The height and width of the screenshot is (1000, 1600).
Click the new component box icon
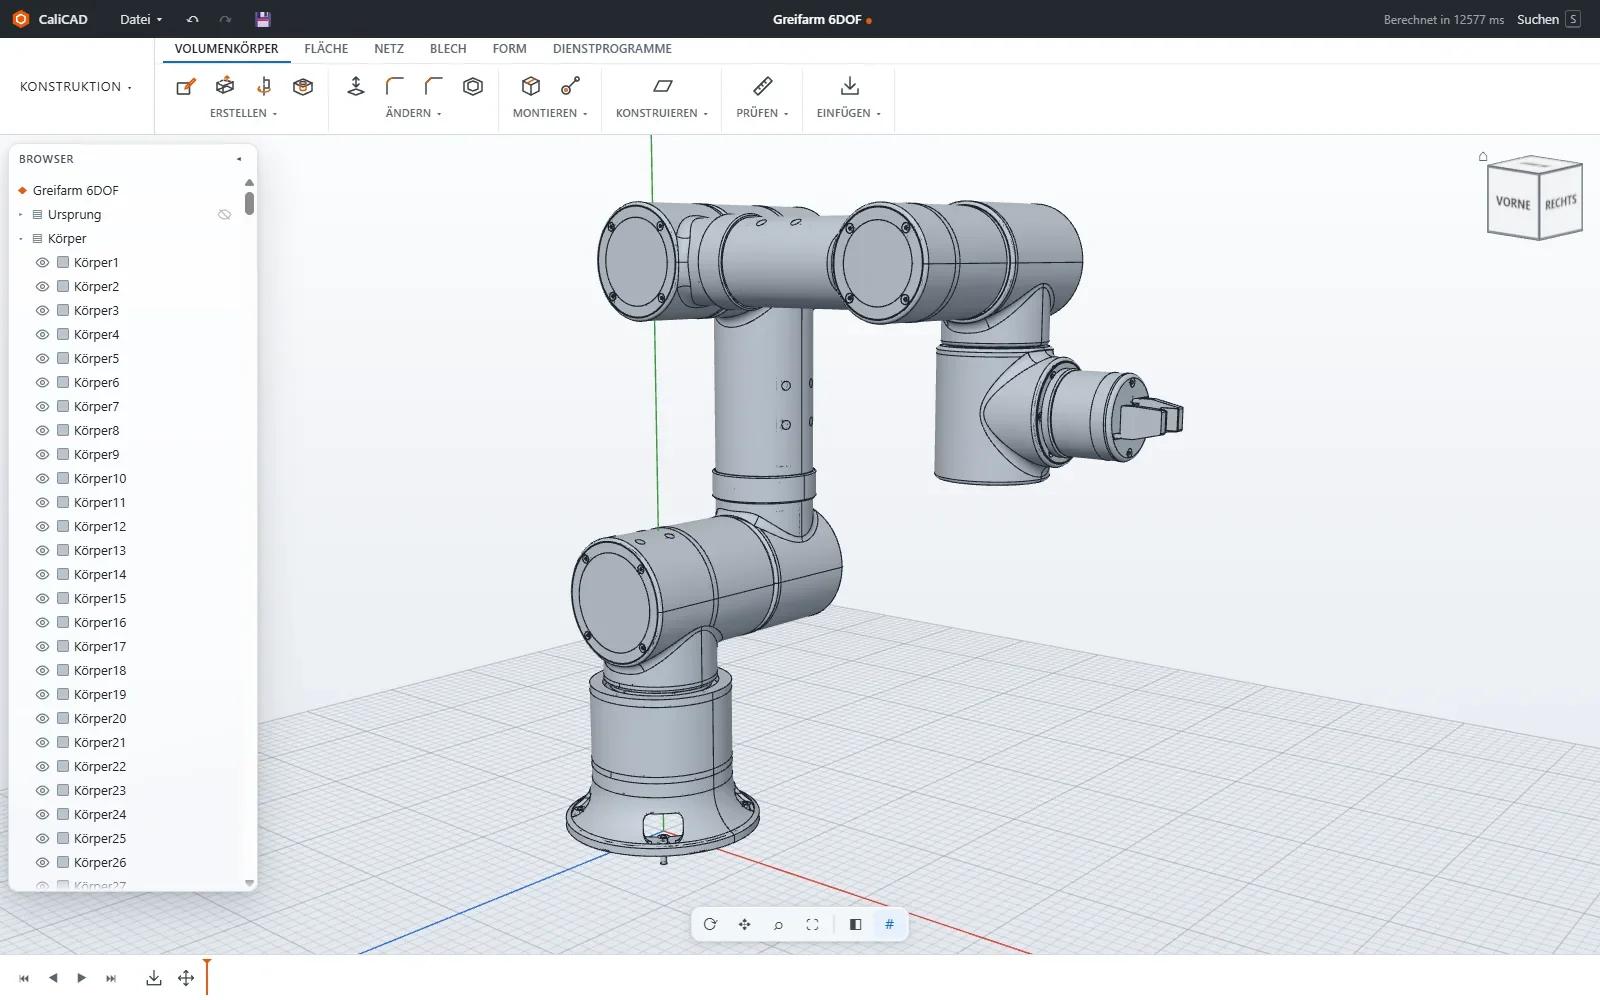click(531, 87)
